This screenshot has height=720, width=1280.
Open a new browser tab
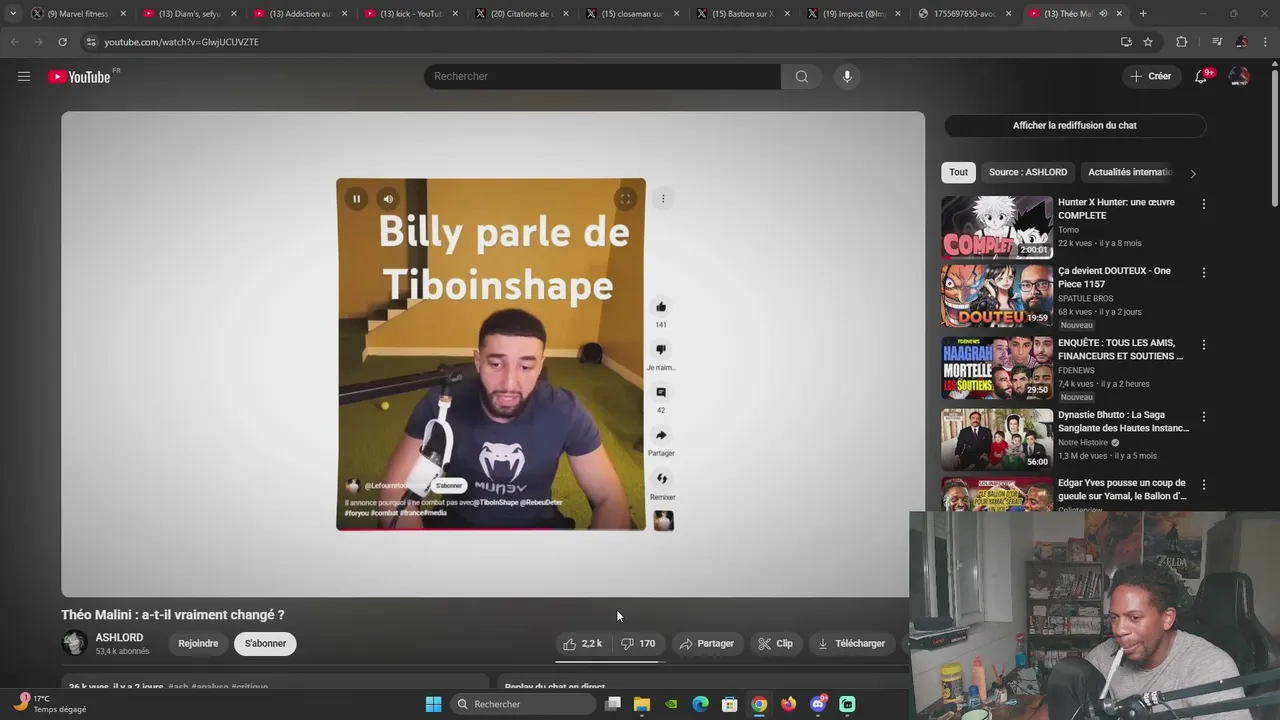(x=1143, y=13)
